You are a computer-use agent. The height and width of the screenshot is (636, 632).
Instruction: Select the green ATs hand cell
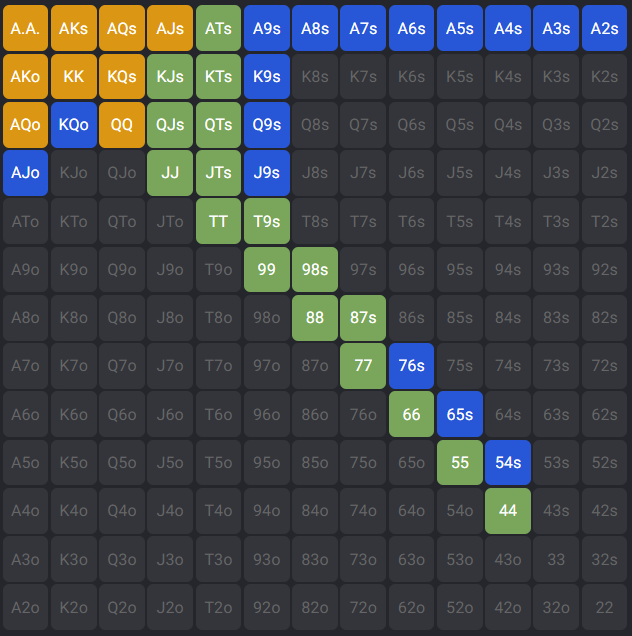pyautogui.click(x=218, y=28)
